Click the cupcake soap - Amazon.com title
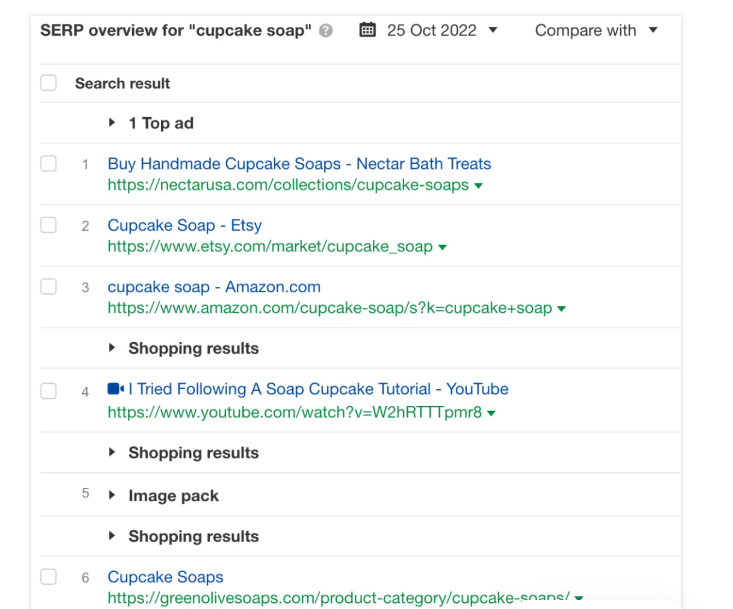733x609 pixels. coord(214,287)
